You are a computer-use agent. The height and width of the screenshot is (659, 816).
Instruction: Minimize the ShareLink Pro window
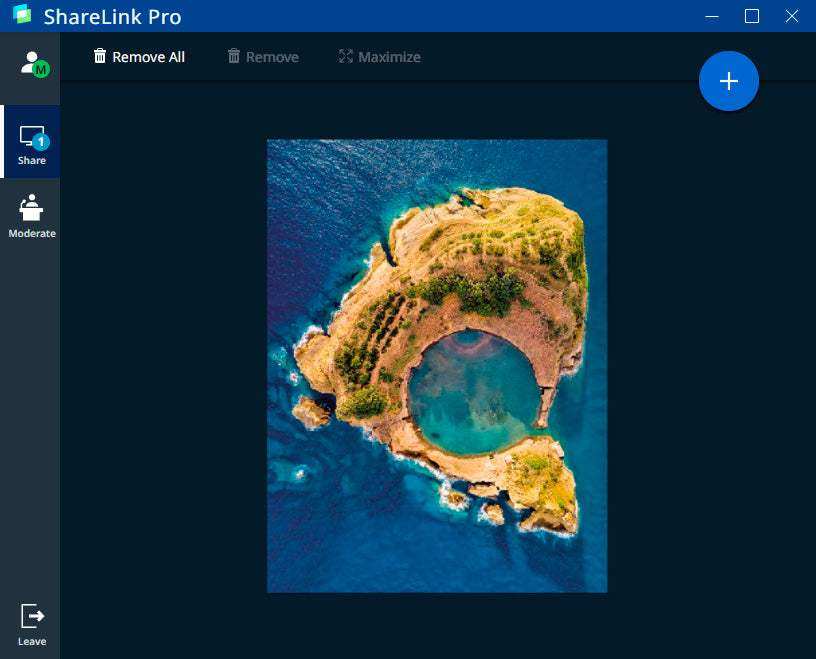[x=712, y=16]
